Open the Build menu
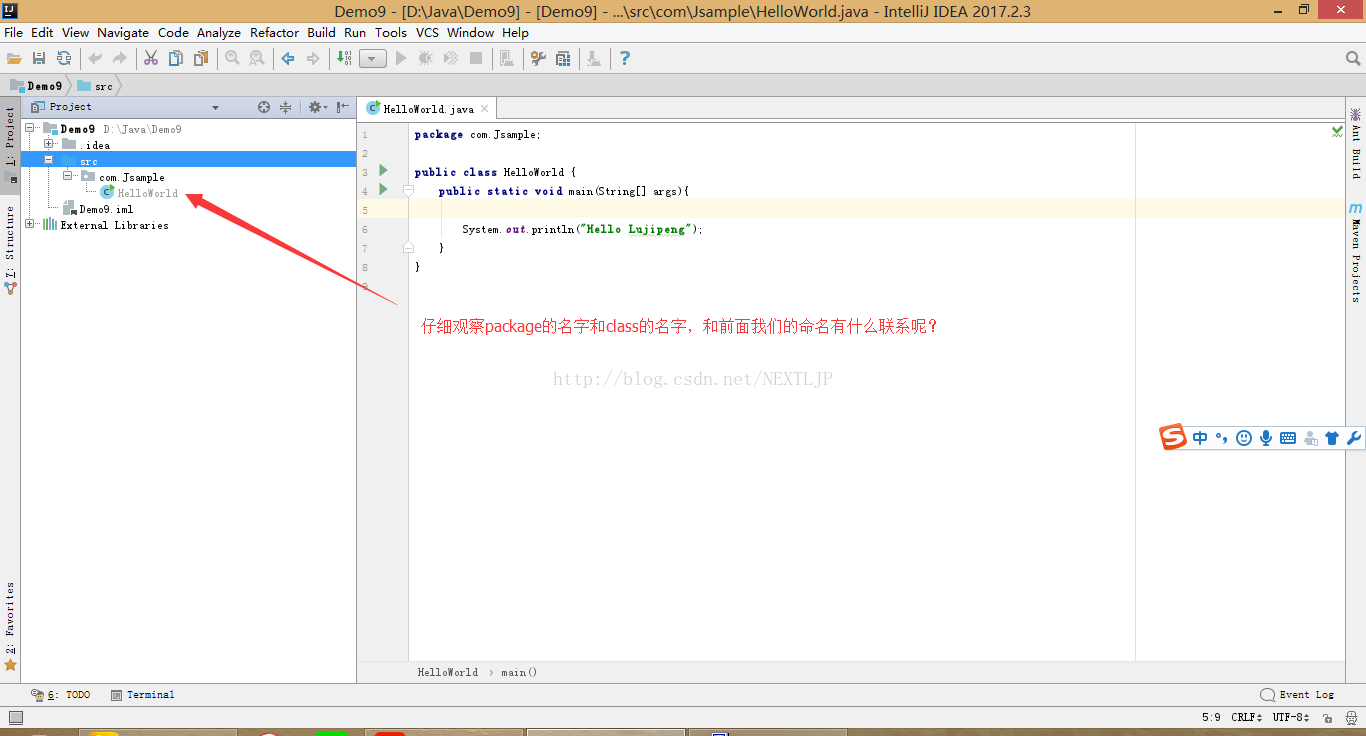Screen dimensions: 1366x736 [x=321, y=32]
